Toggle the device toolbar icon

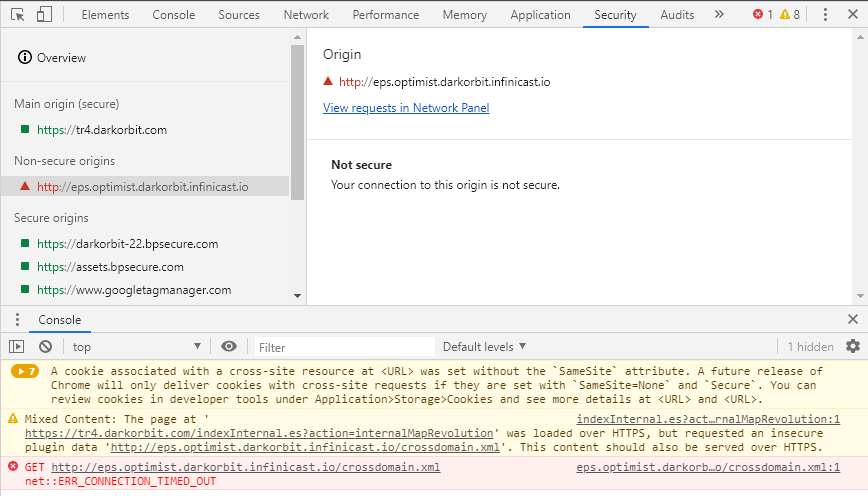pyautogui.click(x=44, y=14)
